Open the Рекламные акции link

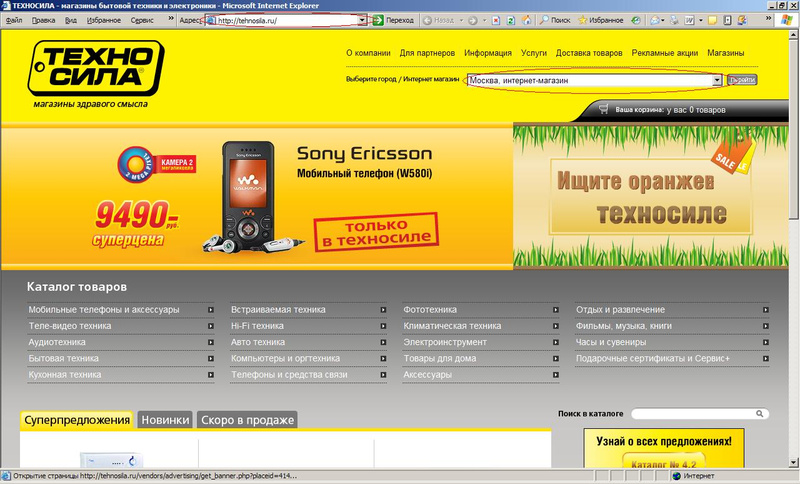665,53
